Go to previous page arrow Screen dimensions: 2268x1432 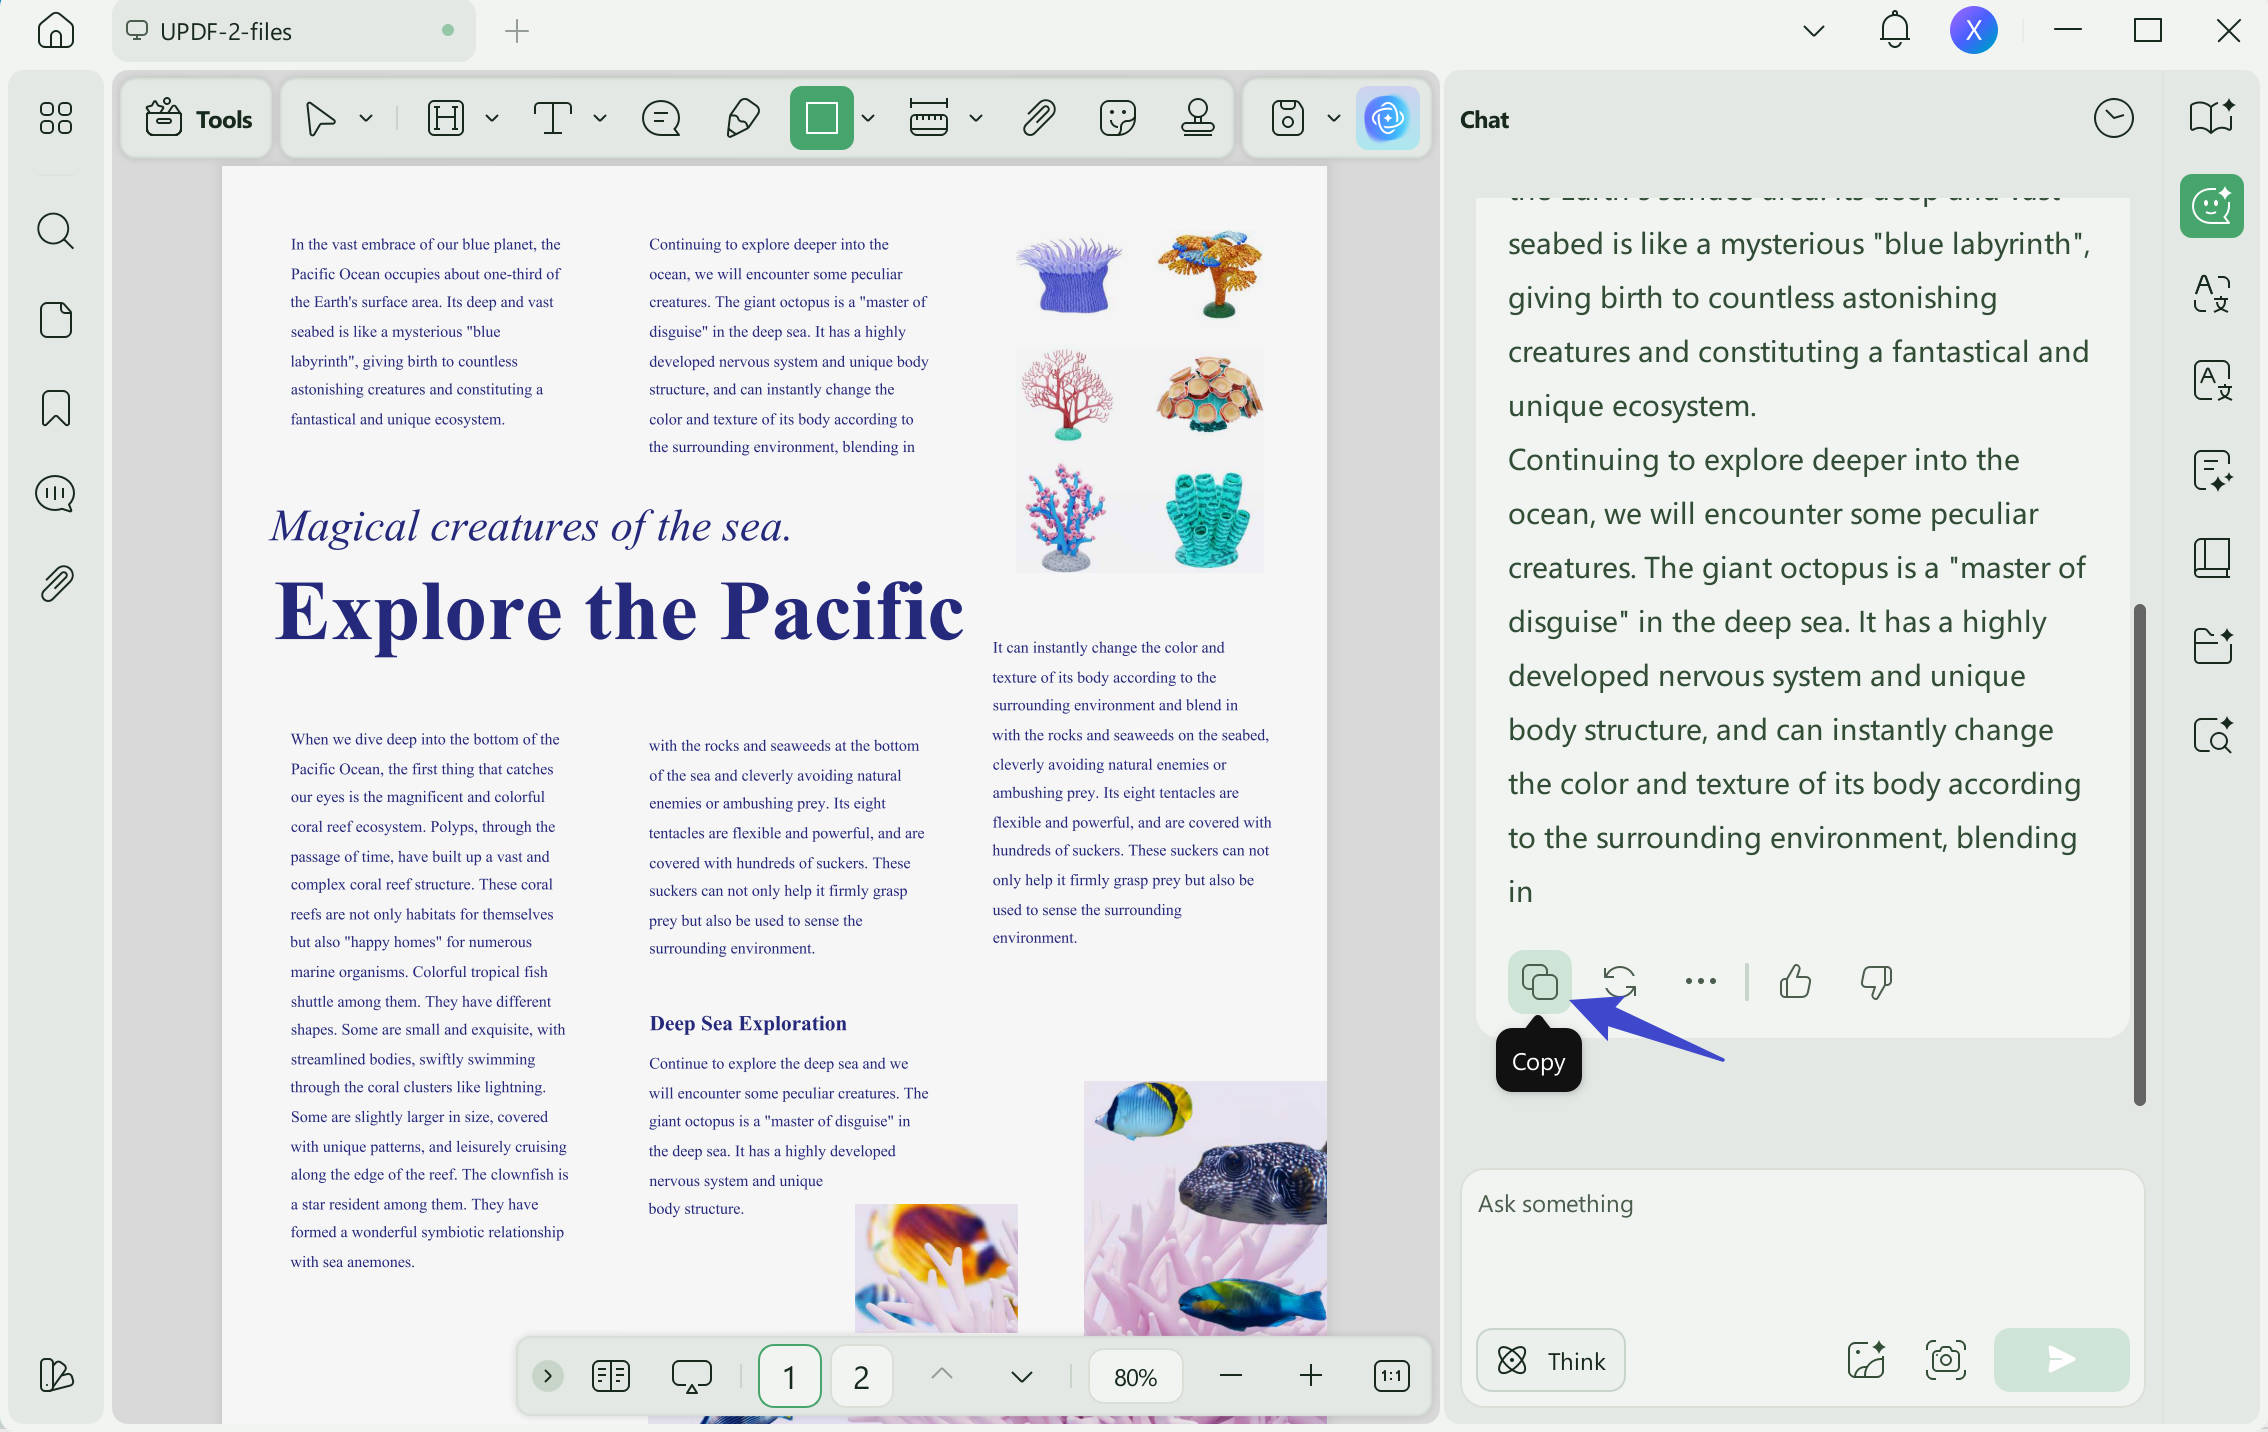click(941, 1375)
